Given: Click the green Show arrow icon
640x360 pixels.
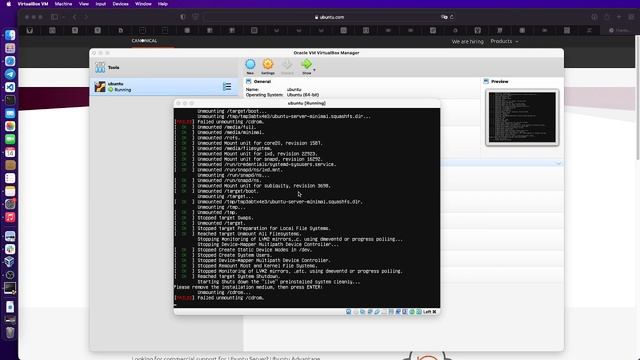Looking at the screenshot, I should point(306,64).
